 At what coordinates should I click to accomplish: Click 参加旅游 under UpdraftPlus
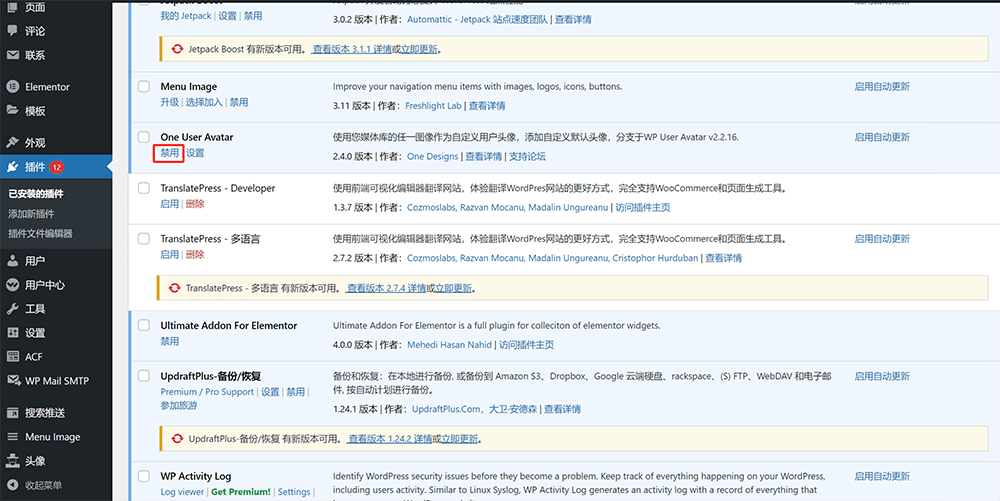[179, 405]
